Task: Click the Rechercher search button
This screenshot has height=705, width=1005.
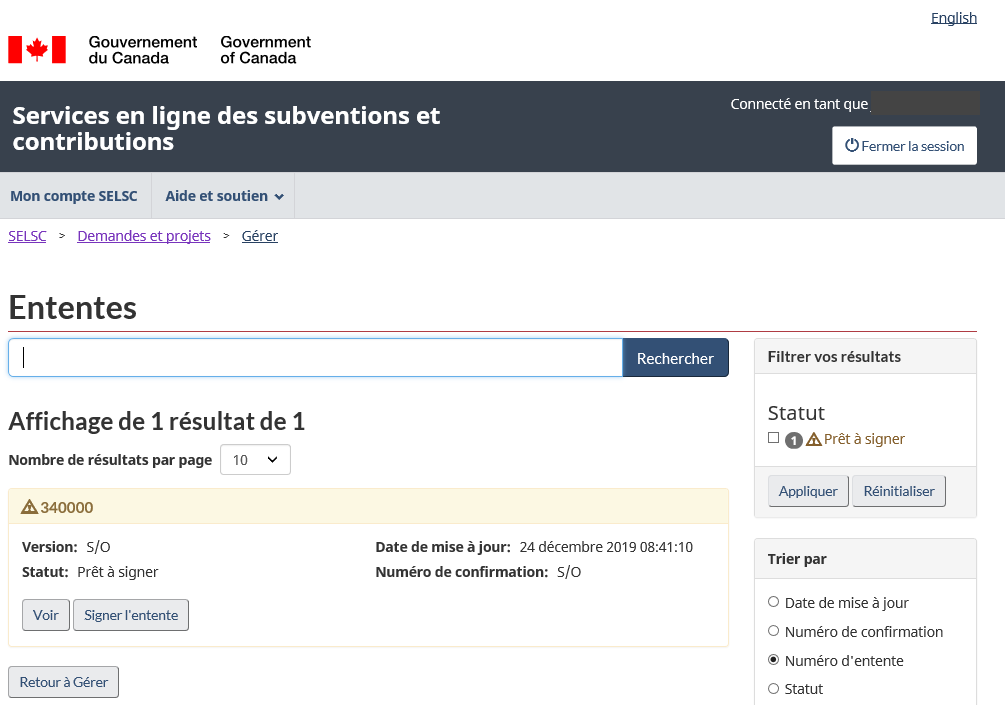Action: (x=675, y=358)
